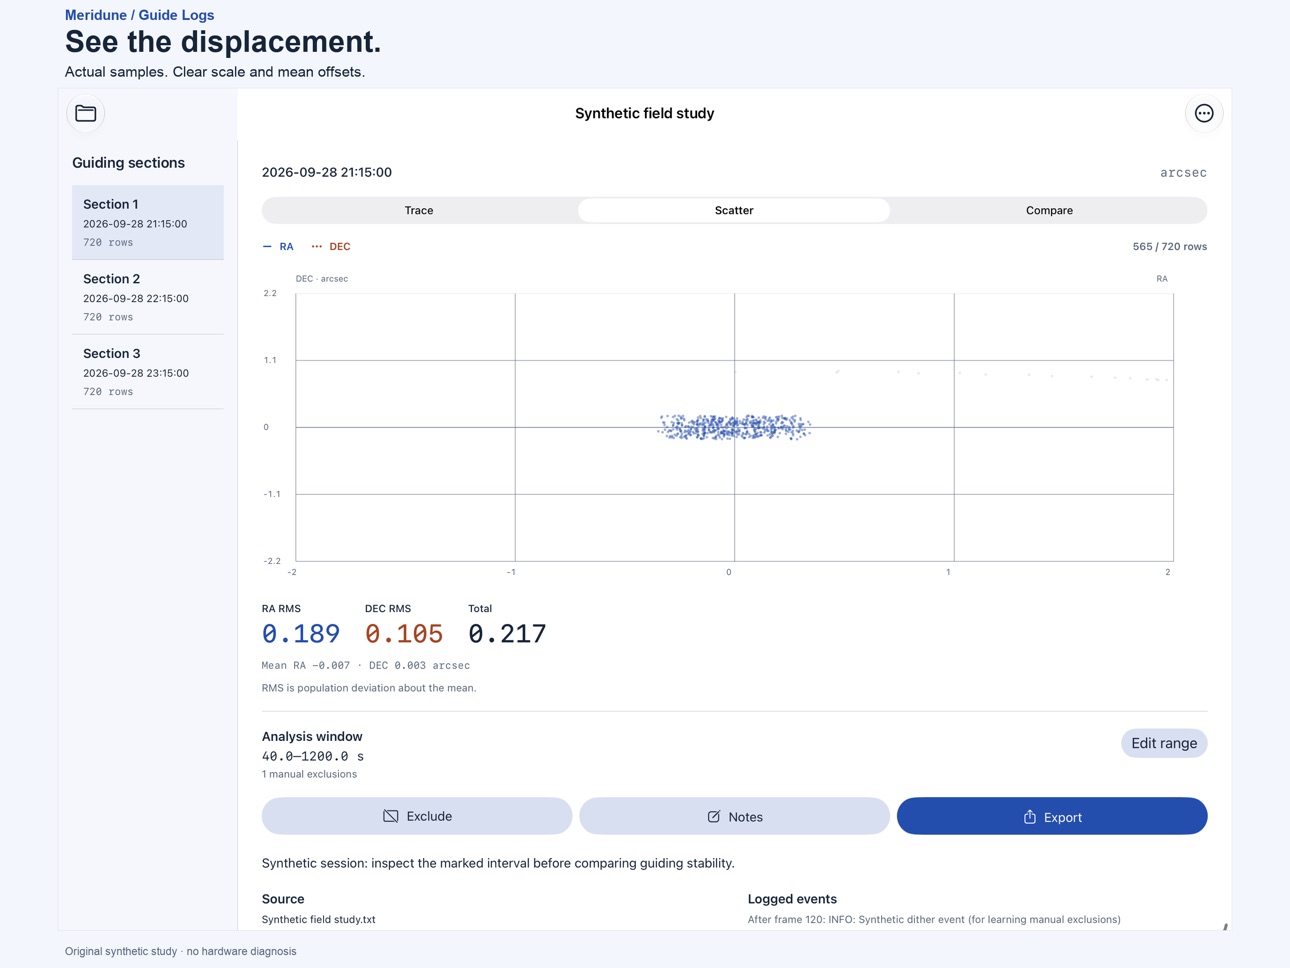Screen dimensions: 1290x968
Task: Select Section 2 guiding section
Action: [148, 297]
